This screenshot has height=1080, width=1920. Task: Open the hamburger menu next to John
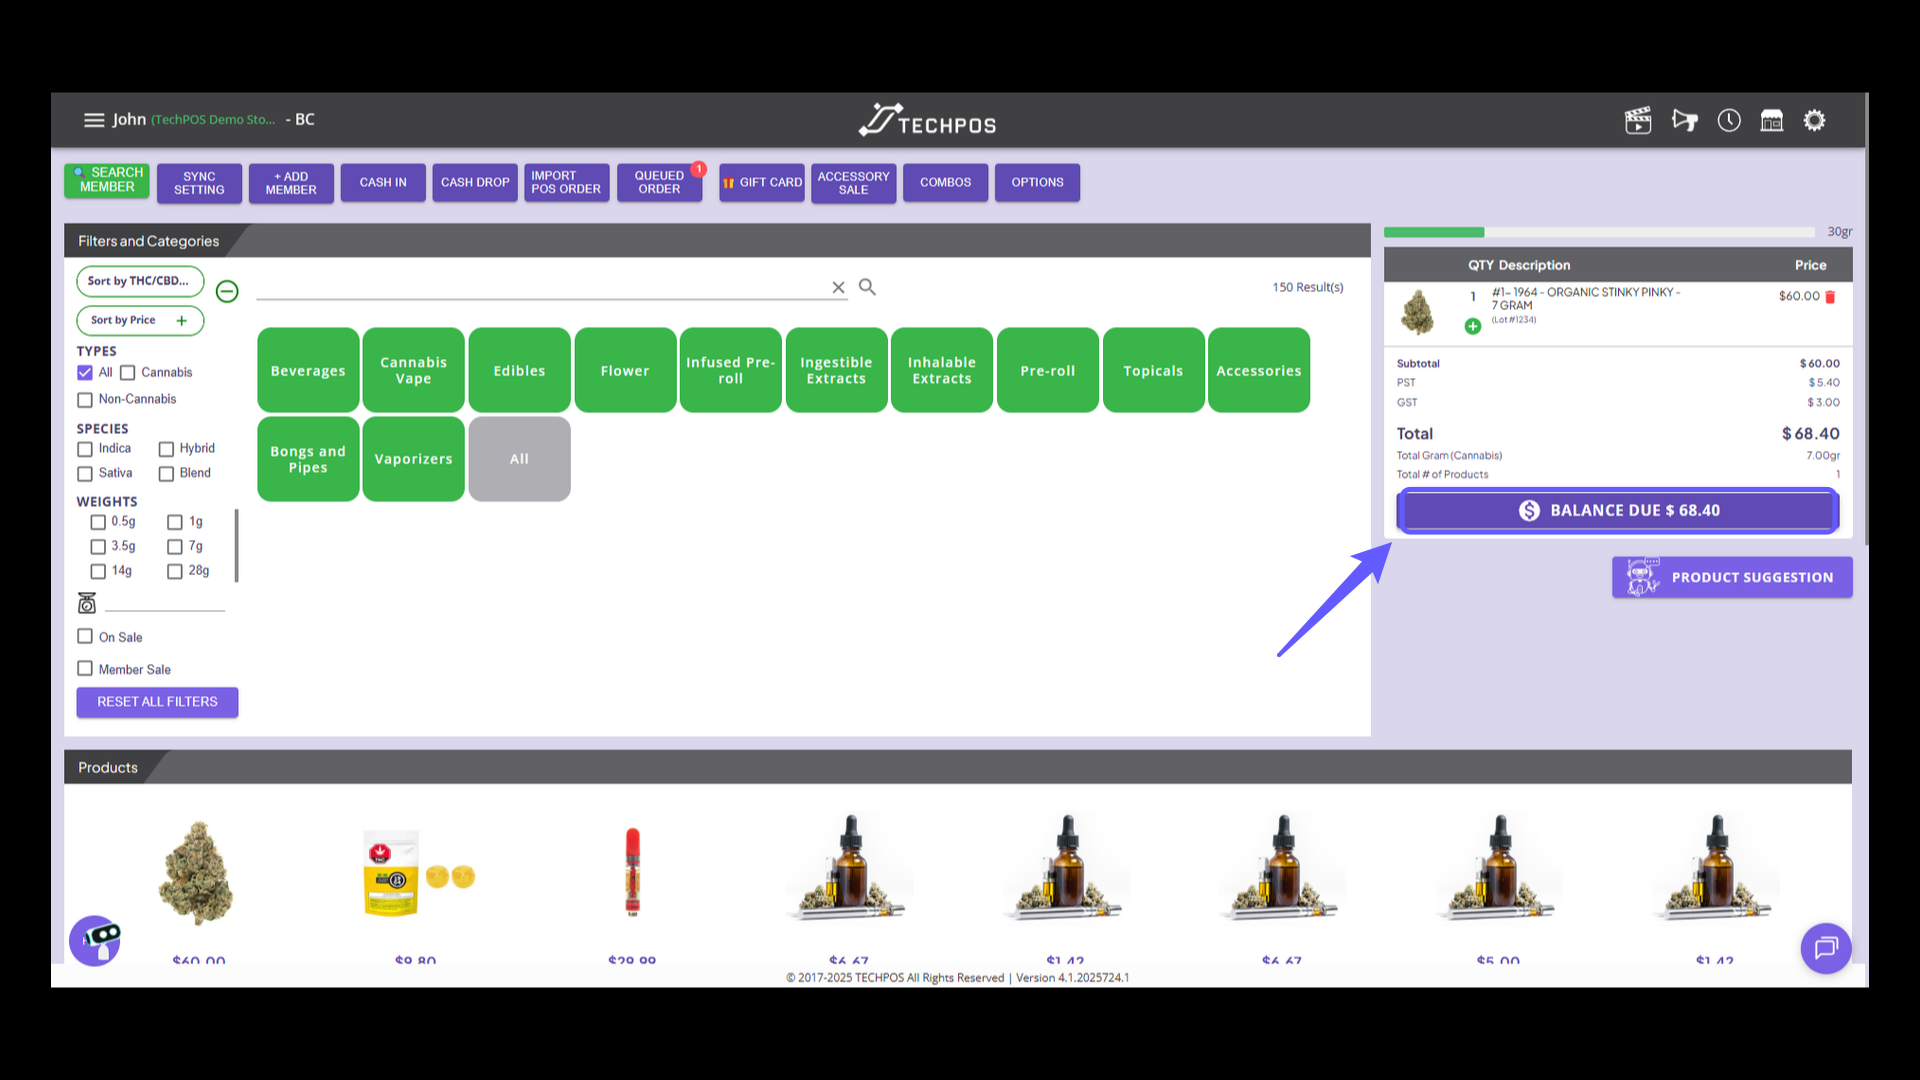94,120
